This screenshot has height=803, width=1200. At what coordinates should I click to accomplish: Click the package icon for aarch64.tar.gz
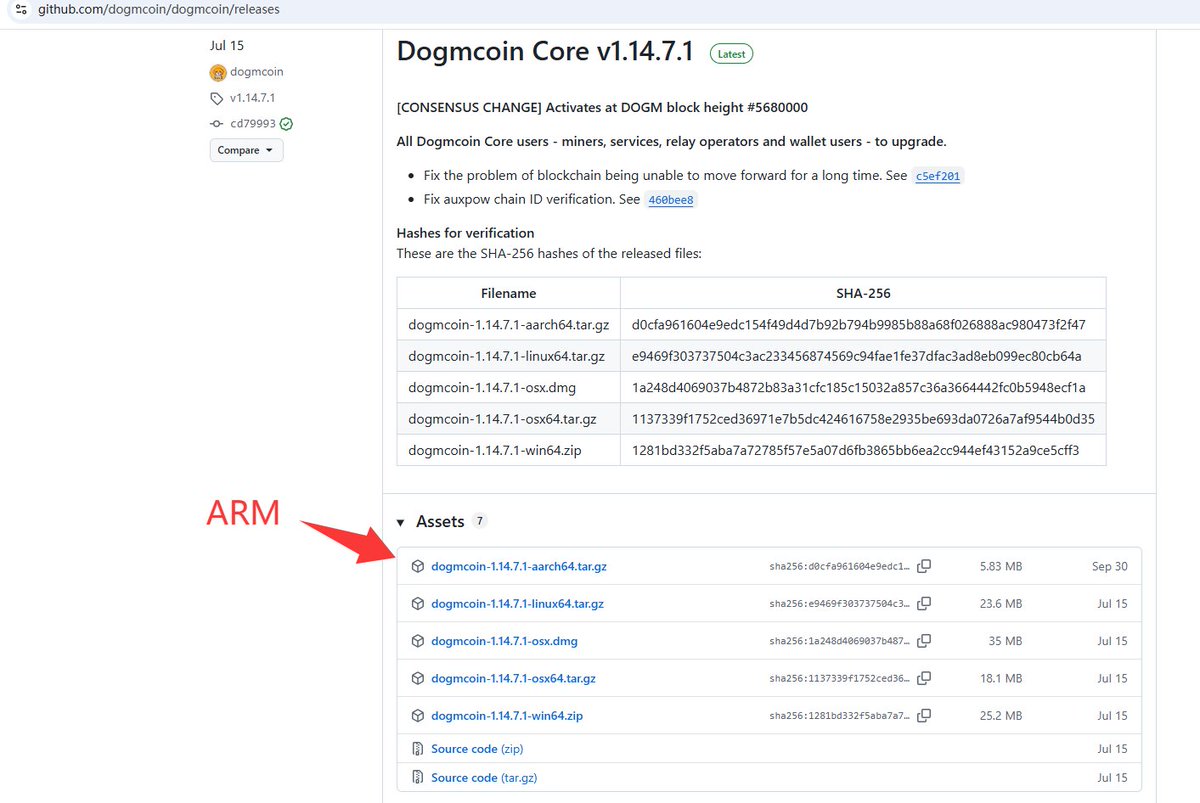(418, 566)
